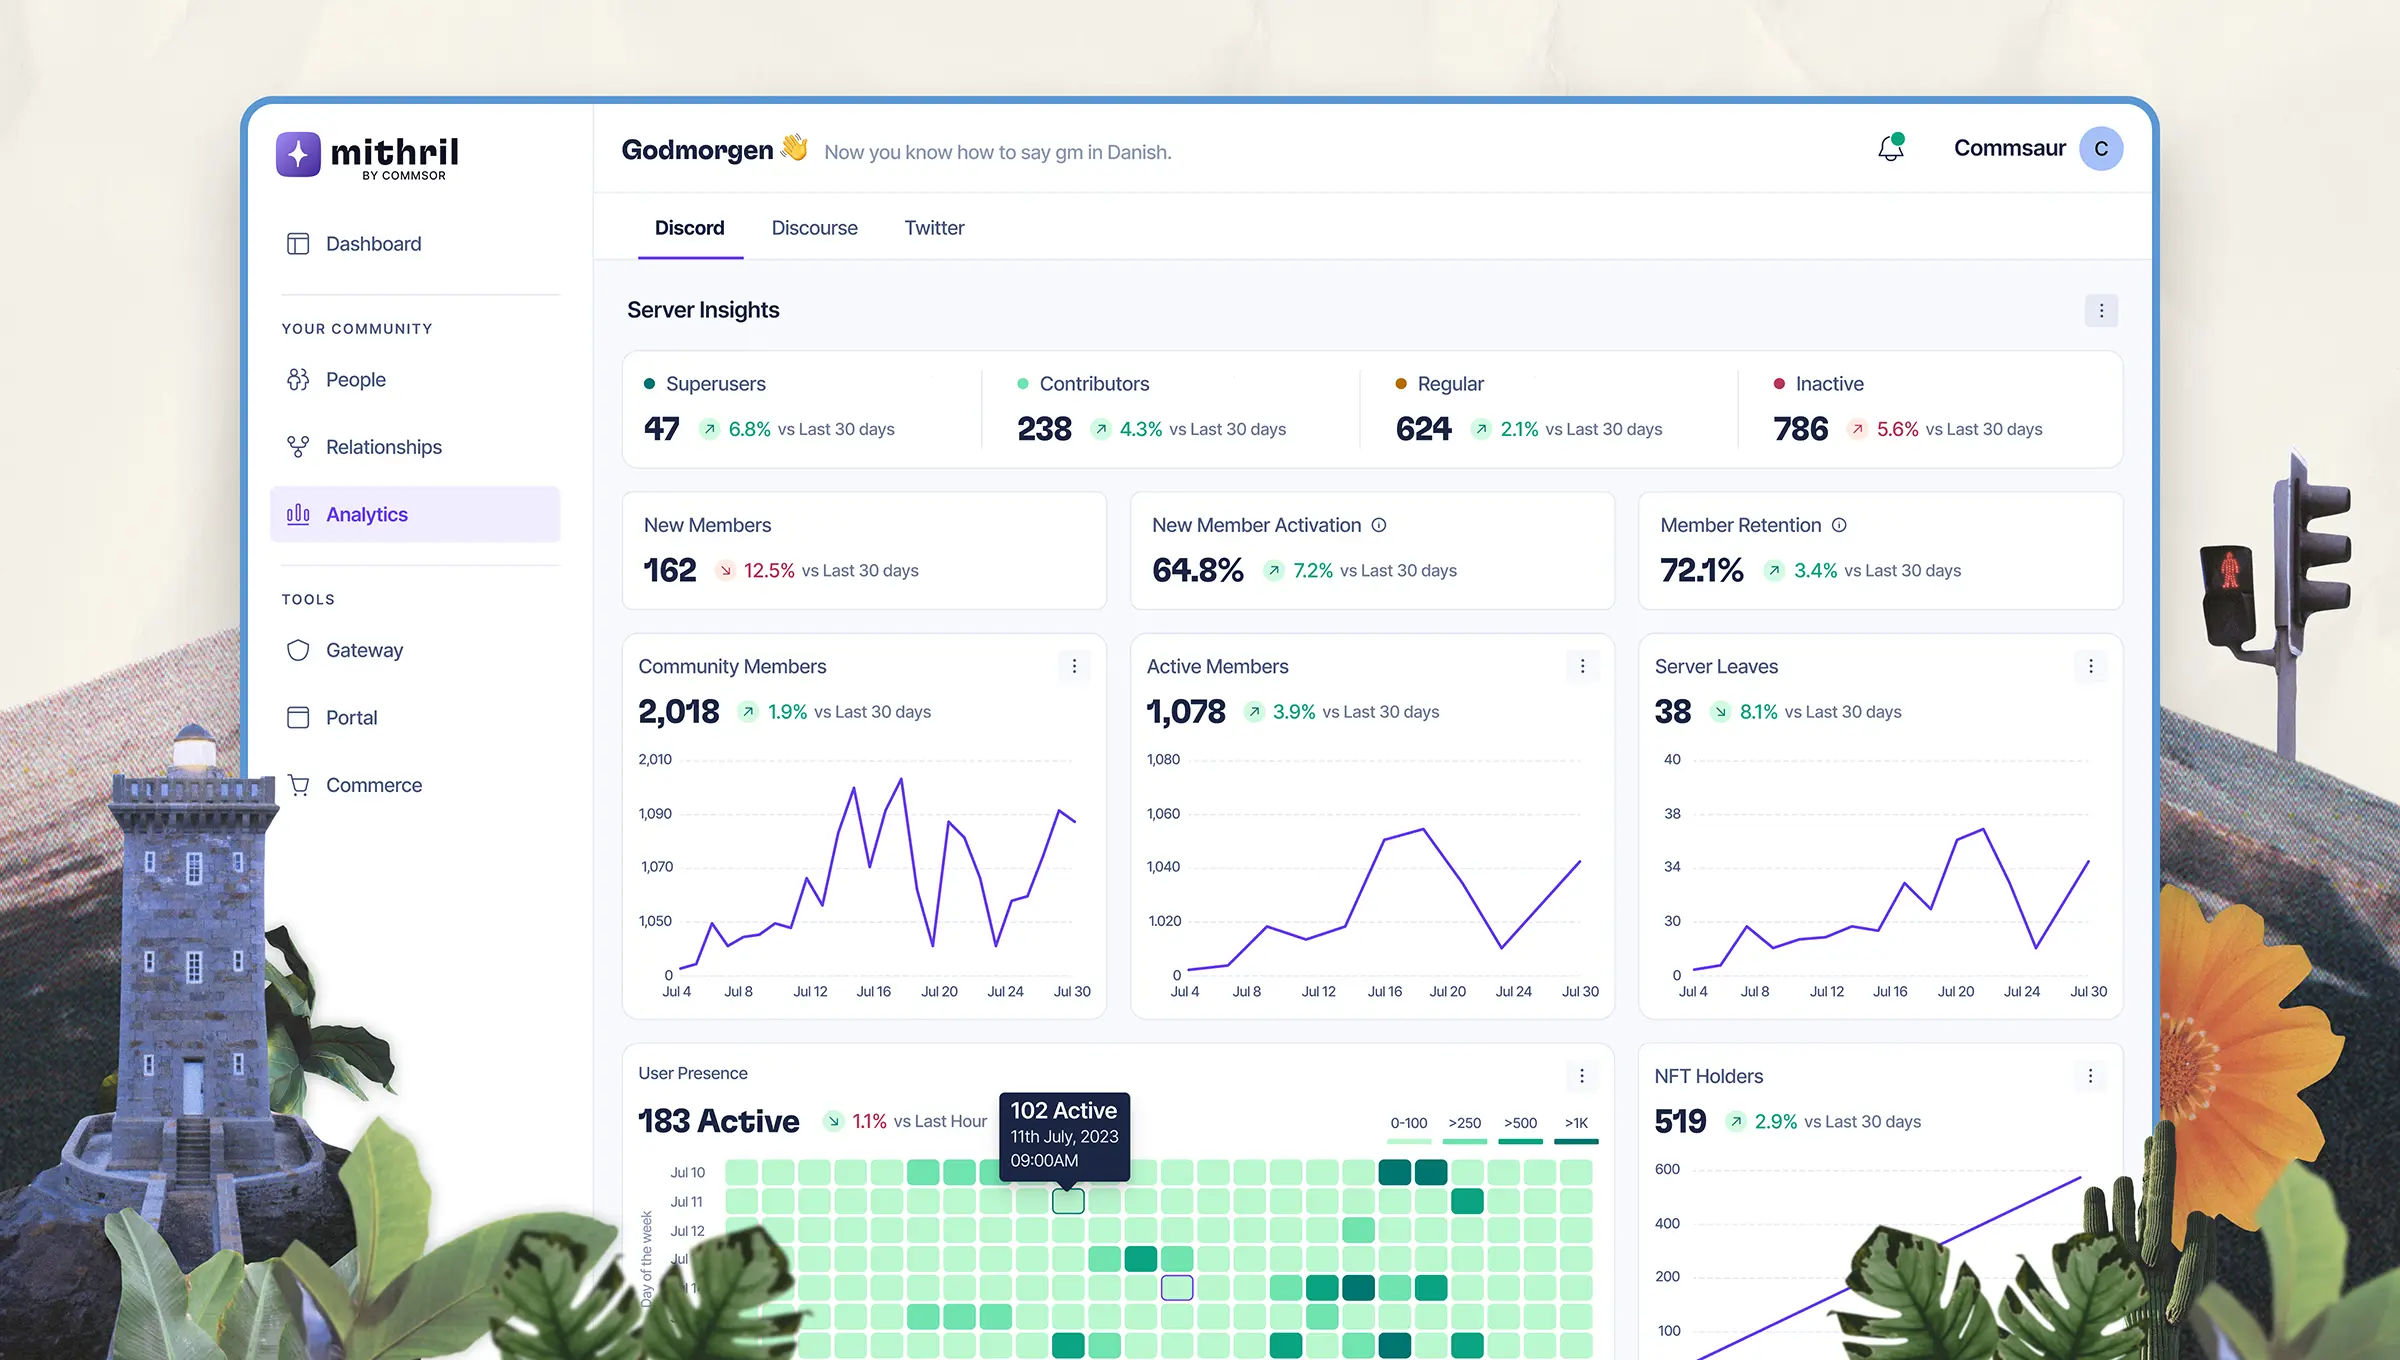Click the Regular count 624

(x=1423, y=429)
